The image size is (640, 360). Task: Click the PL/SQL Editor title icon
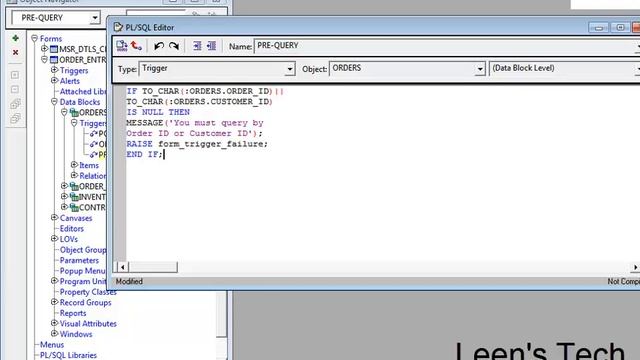point(118,27)
